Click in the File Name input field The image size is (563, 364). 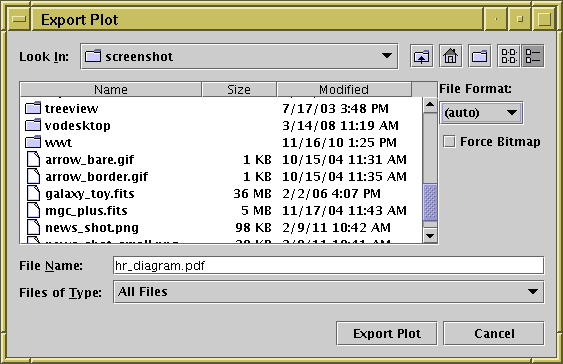pyautogui.click(x=329, y=266)
